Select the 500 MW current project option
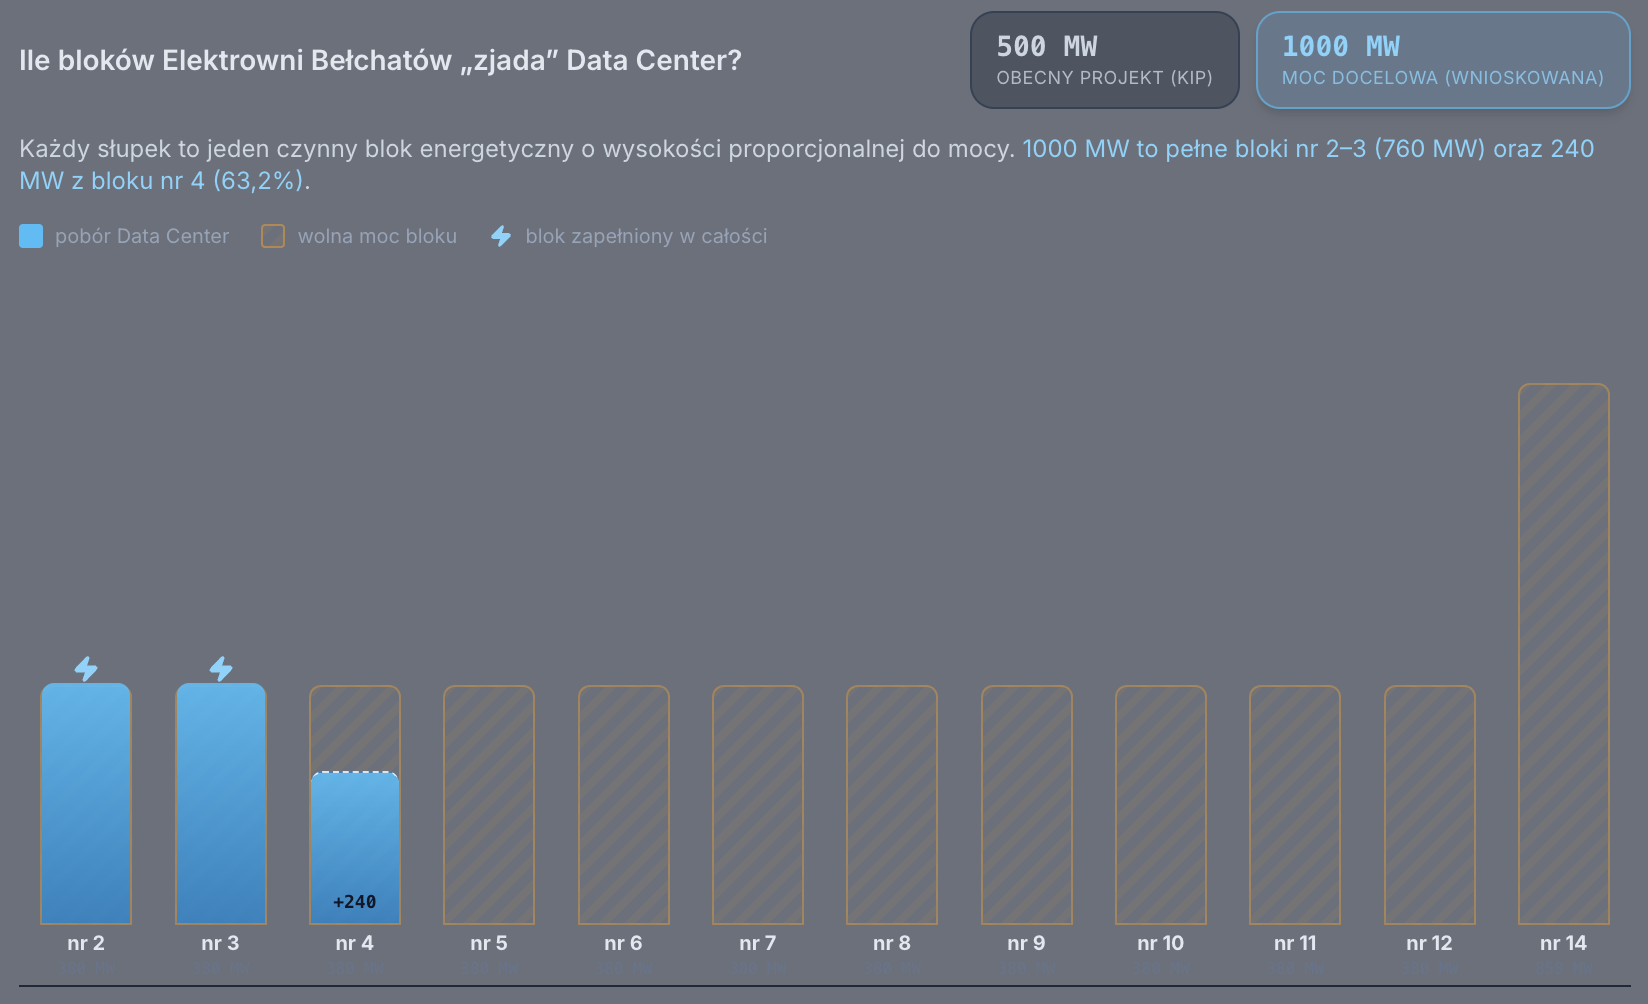This screenshot has width=1648, height=1004. [x=1104, y=60]
